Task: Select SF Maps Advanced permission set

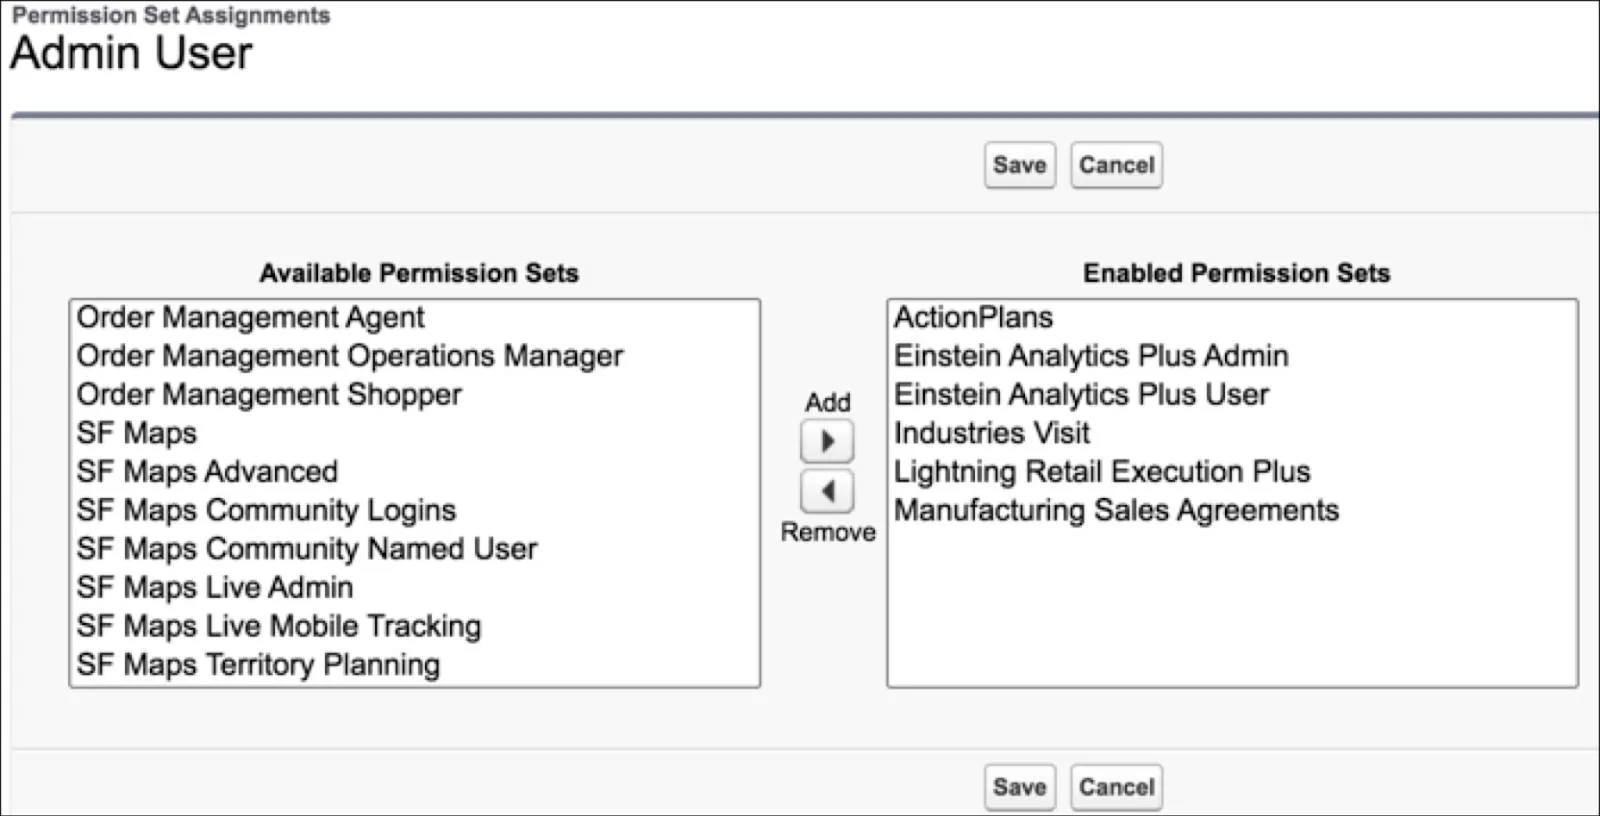Action: pos(207,471)
